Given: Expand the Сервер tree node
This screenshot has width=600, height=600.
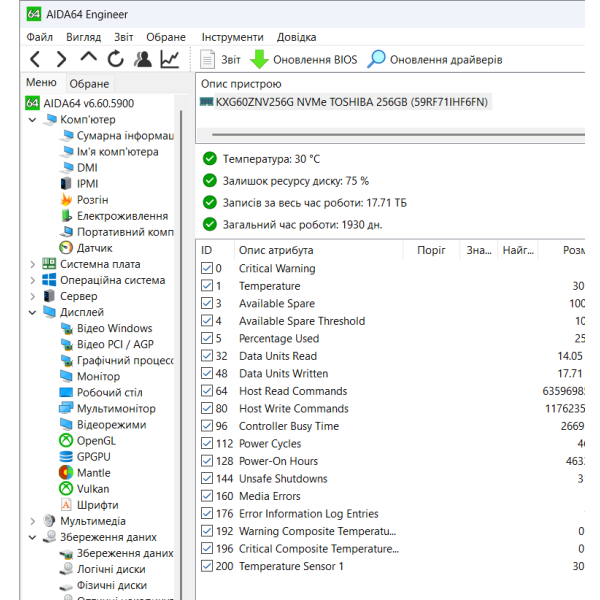Looking at the screenshot, I should click(33, 297).
